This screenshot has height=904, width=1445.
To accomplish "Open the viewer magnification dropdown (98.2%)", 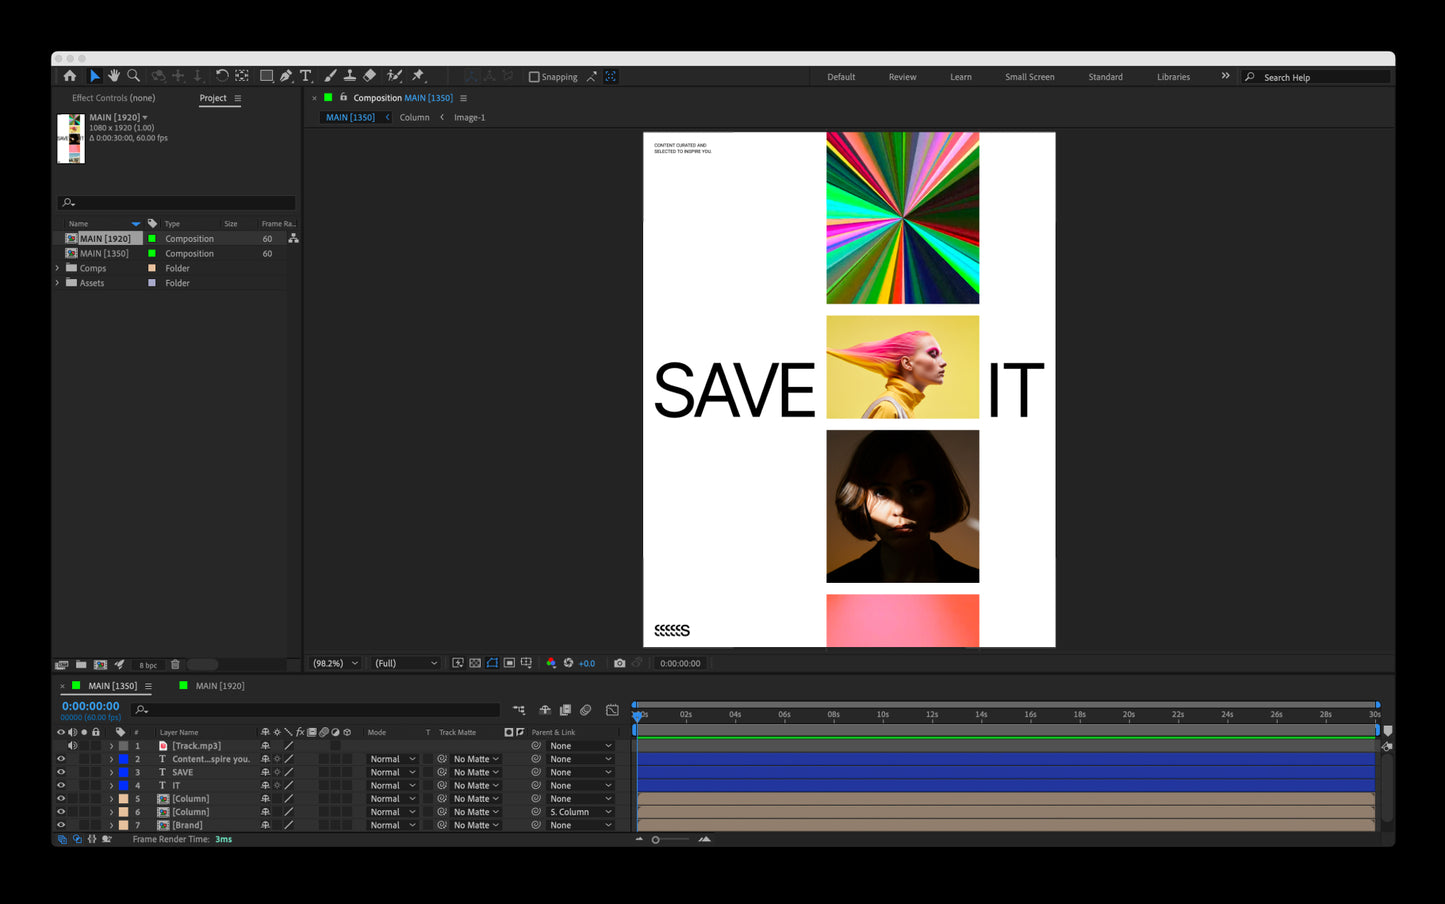I will [x=335, y=663].
